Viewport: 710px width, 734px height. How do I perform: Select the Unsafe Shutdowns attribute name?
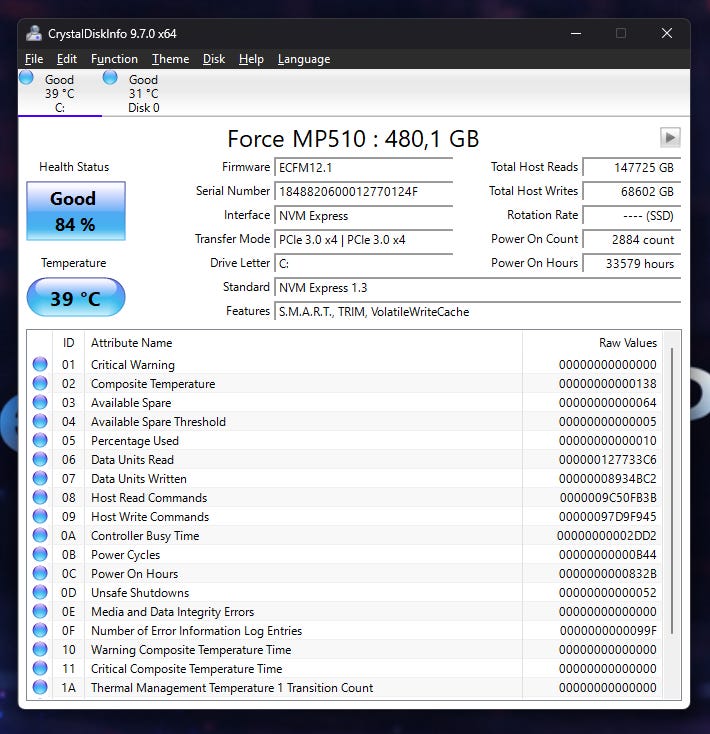tap(140, 593)
